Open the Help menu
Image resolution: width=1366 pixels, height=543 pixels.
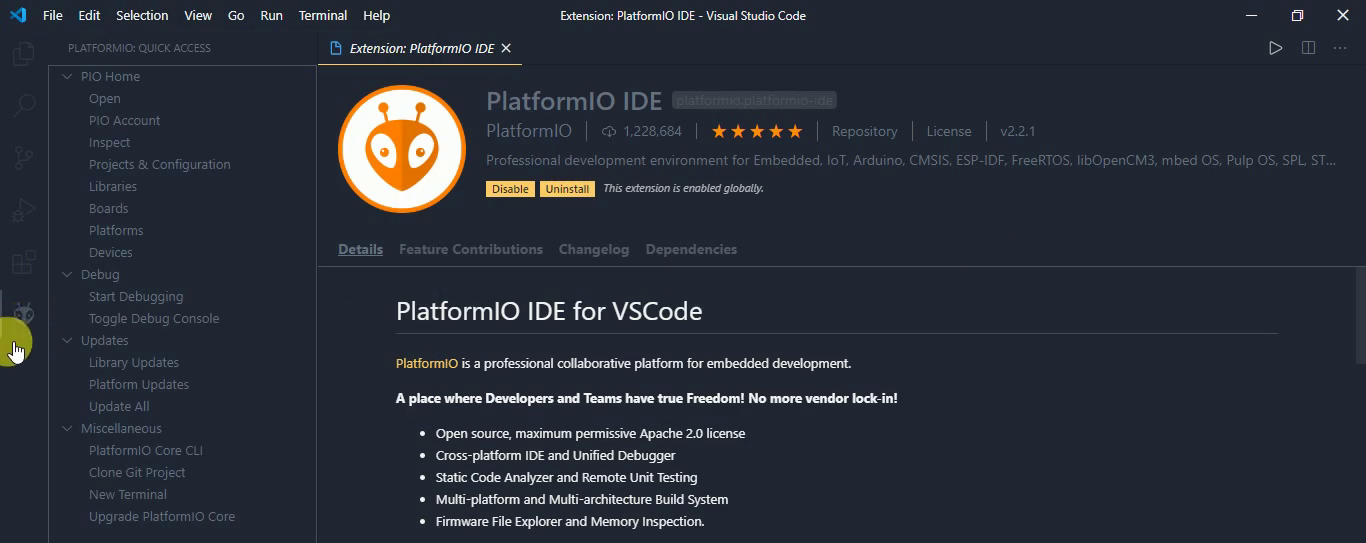click(376, 15)
